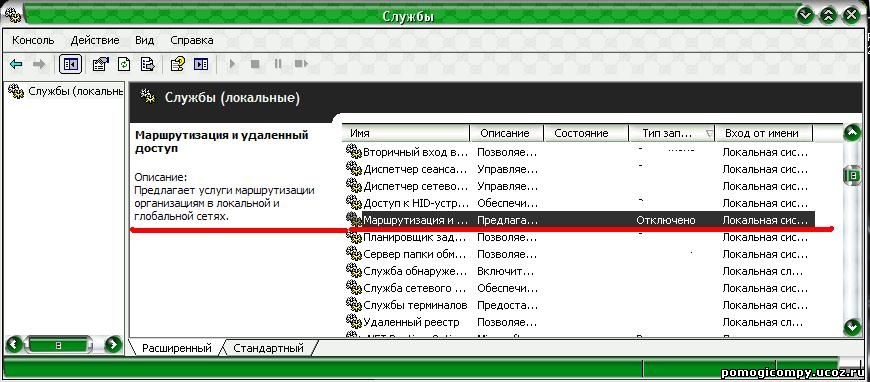870x382 pixels.
Task: Select the Доступ к HID-устройствам service name
Action: pyautogui.click(x=416, y=203)
